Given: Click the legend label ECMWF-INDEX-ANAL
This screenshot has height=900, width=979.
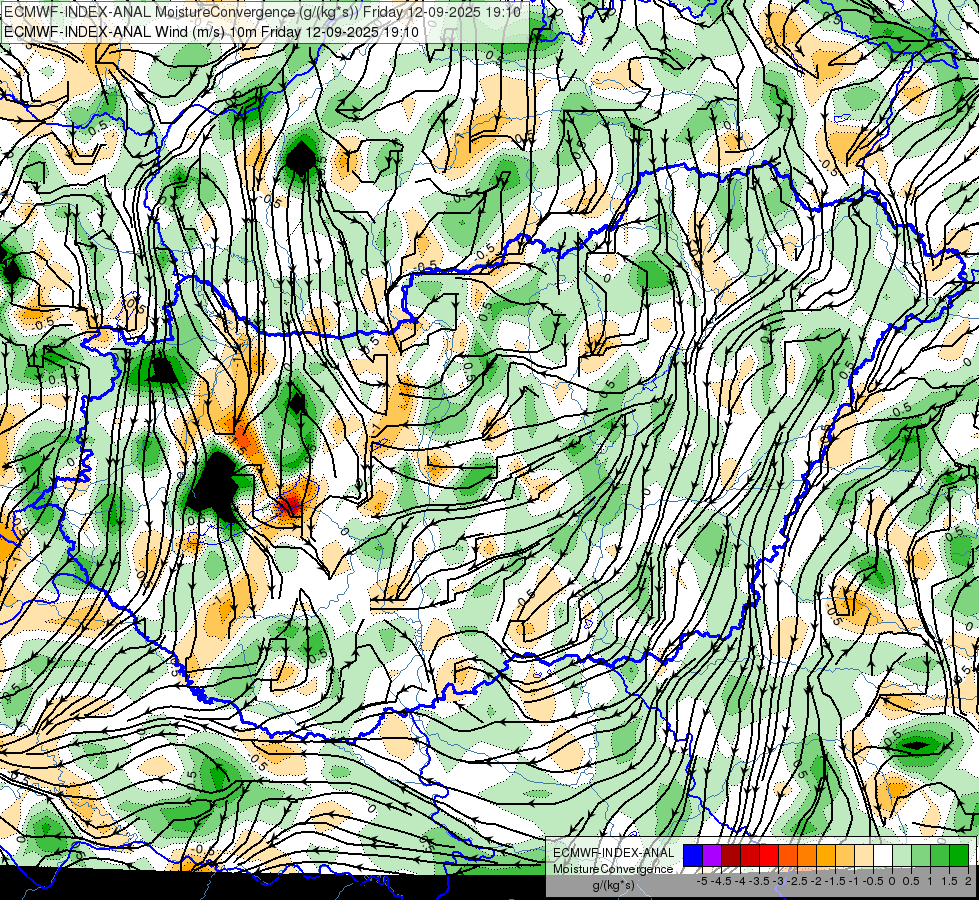Looking at the screenshot, I should pos(614,853).
